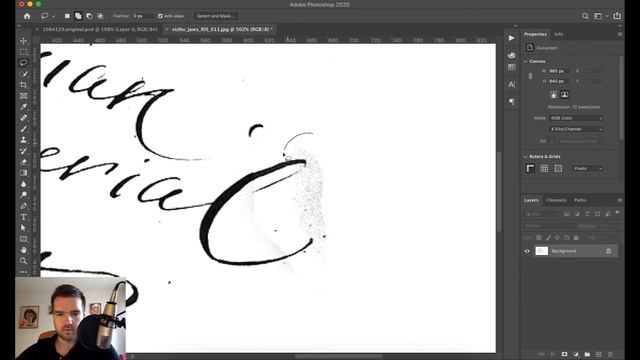Open the RGB Color mode dropdown

coord(576,118)
